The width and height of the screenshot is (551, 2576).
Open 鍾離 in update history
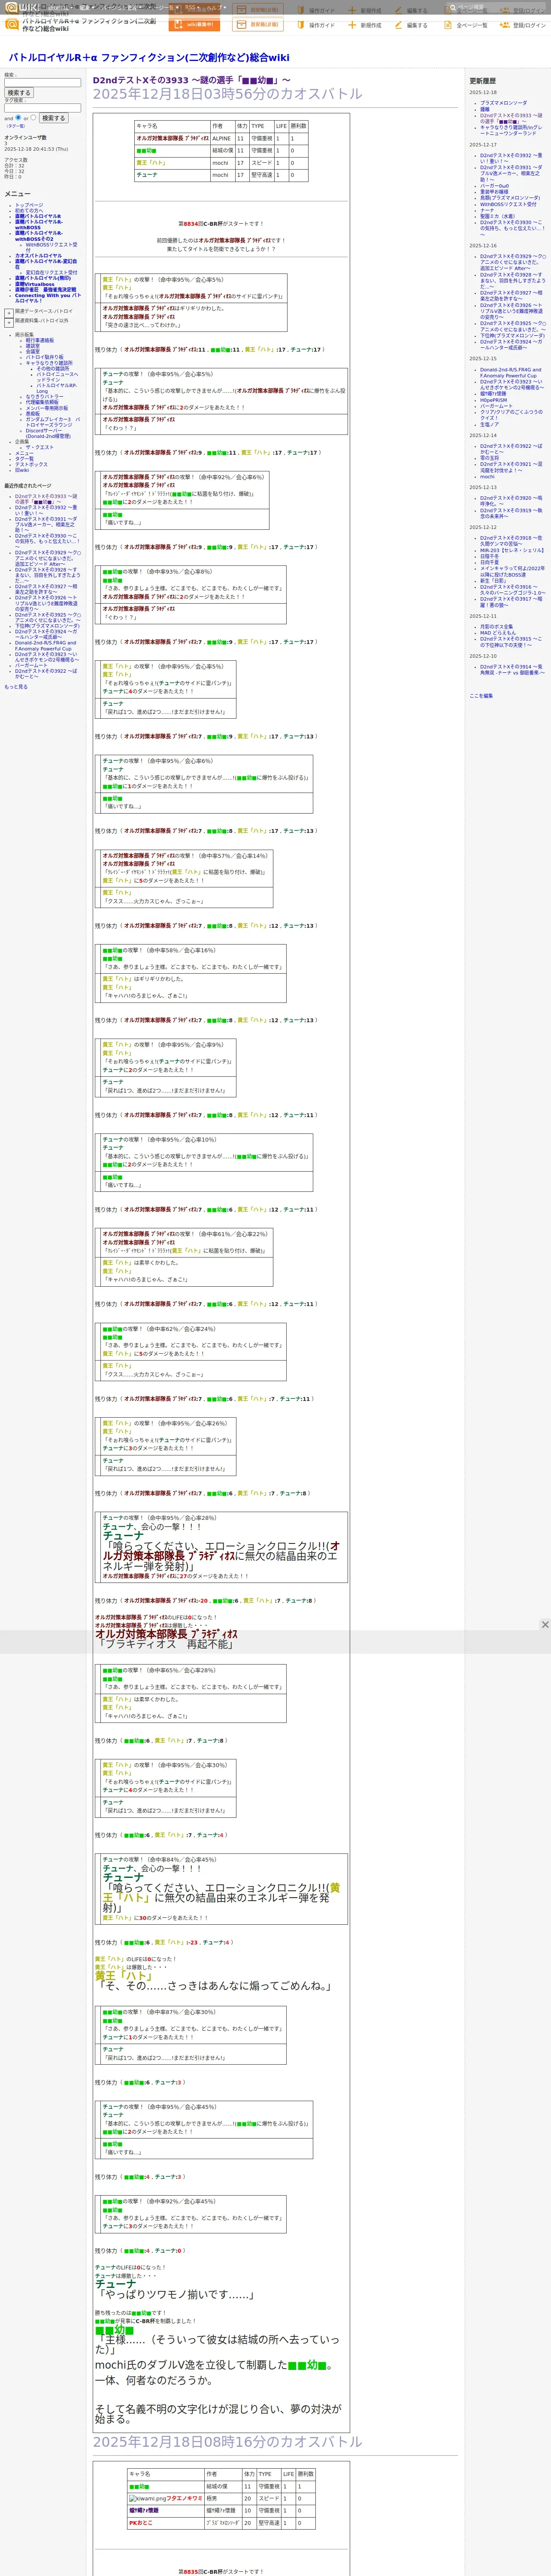point(485,109)
